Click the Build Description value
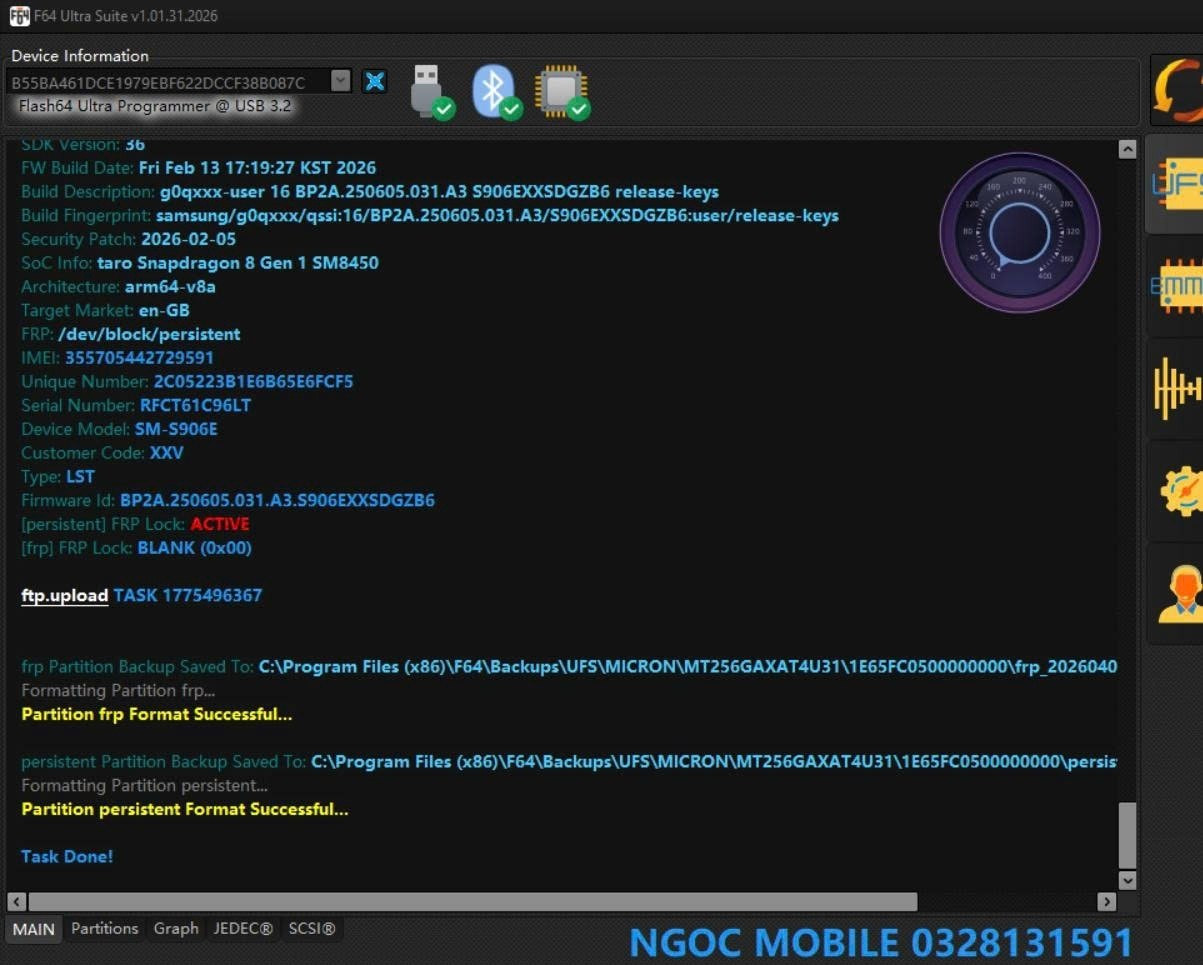1203x965 pixels. pyautogui.click(x=439, y=192)
